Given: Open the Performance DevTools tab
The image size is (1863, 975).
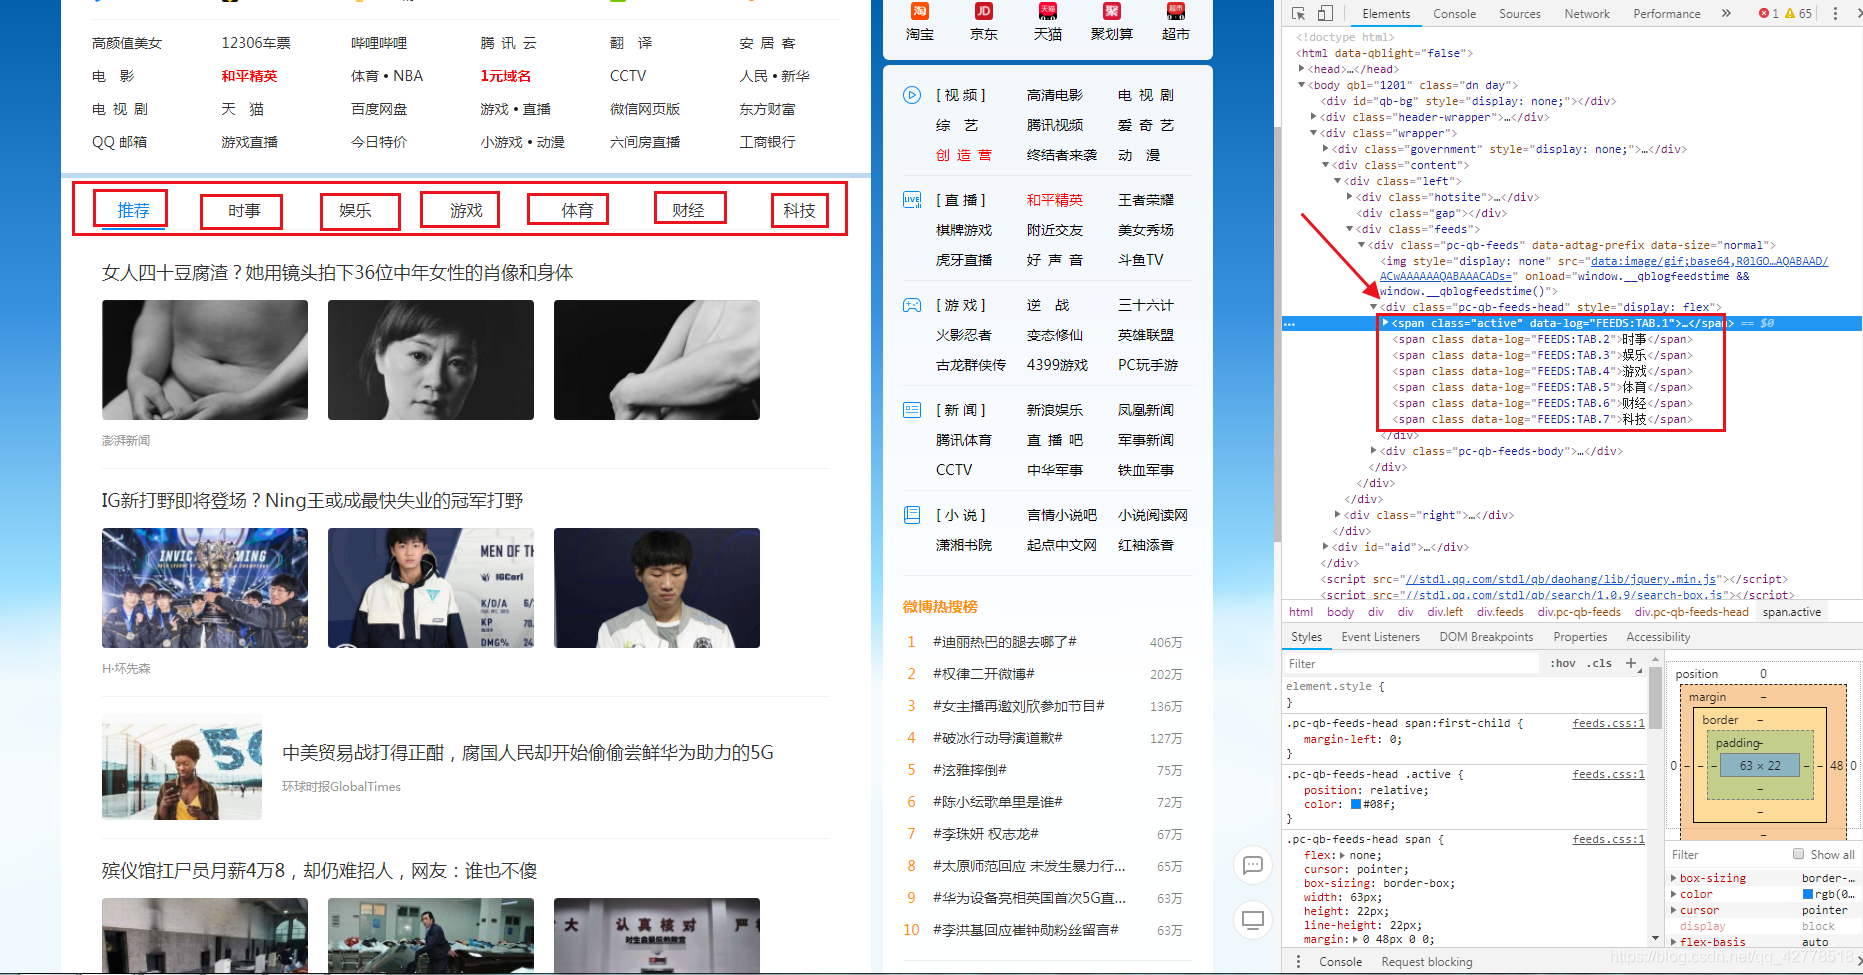Looking at the screenshot, I should tap(1666, 14).
